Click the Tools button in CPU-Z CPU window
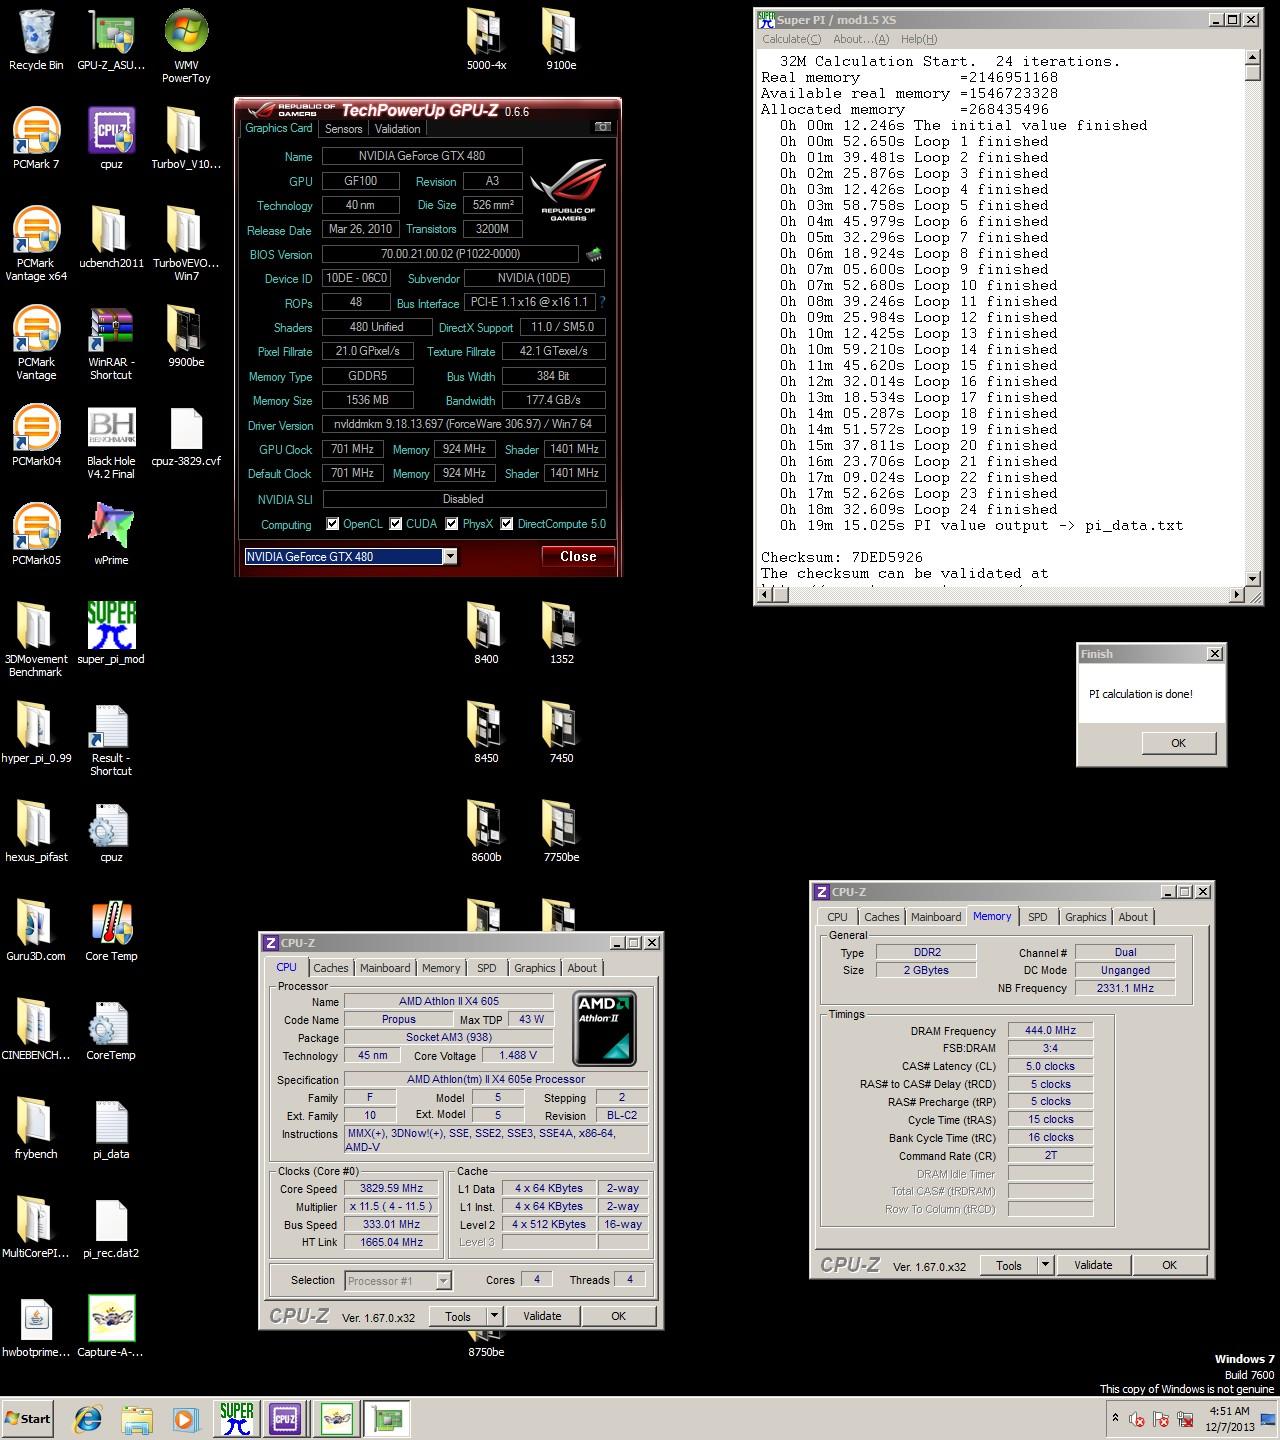The width and height of the screenshot is (1280, 1440). click(458, 1316)
